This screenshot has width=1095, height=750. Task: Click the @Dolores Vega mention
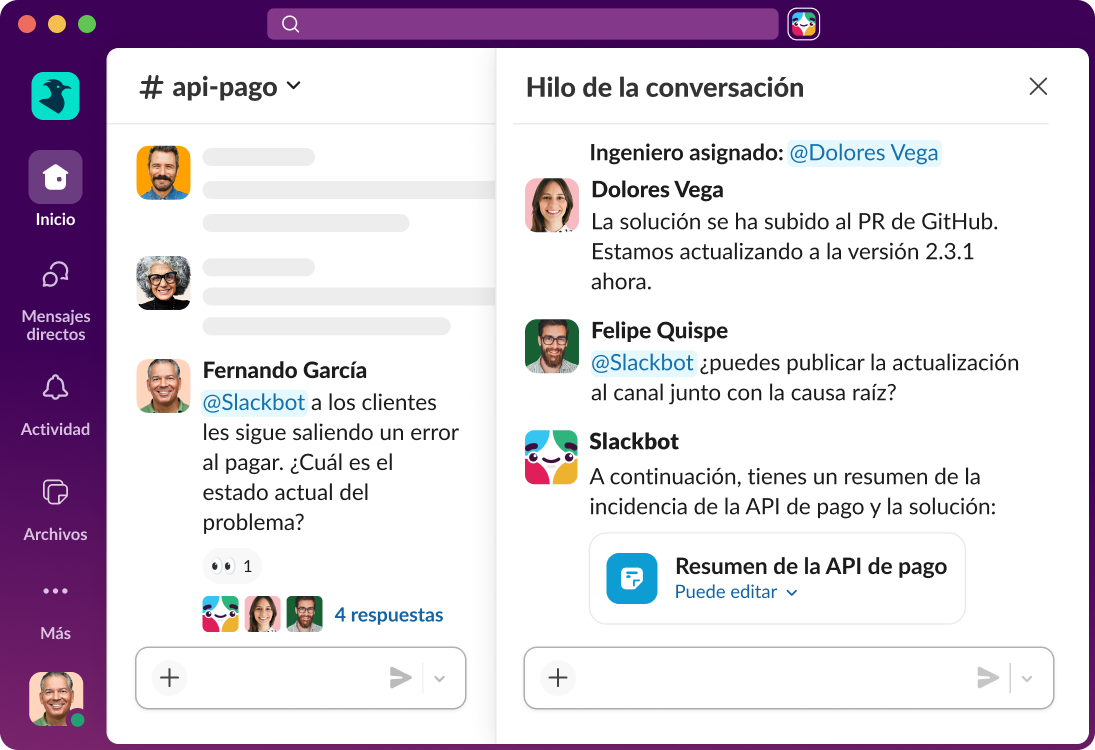tap(864, 153)
